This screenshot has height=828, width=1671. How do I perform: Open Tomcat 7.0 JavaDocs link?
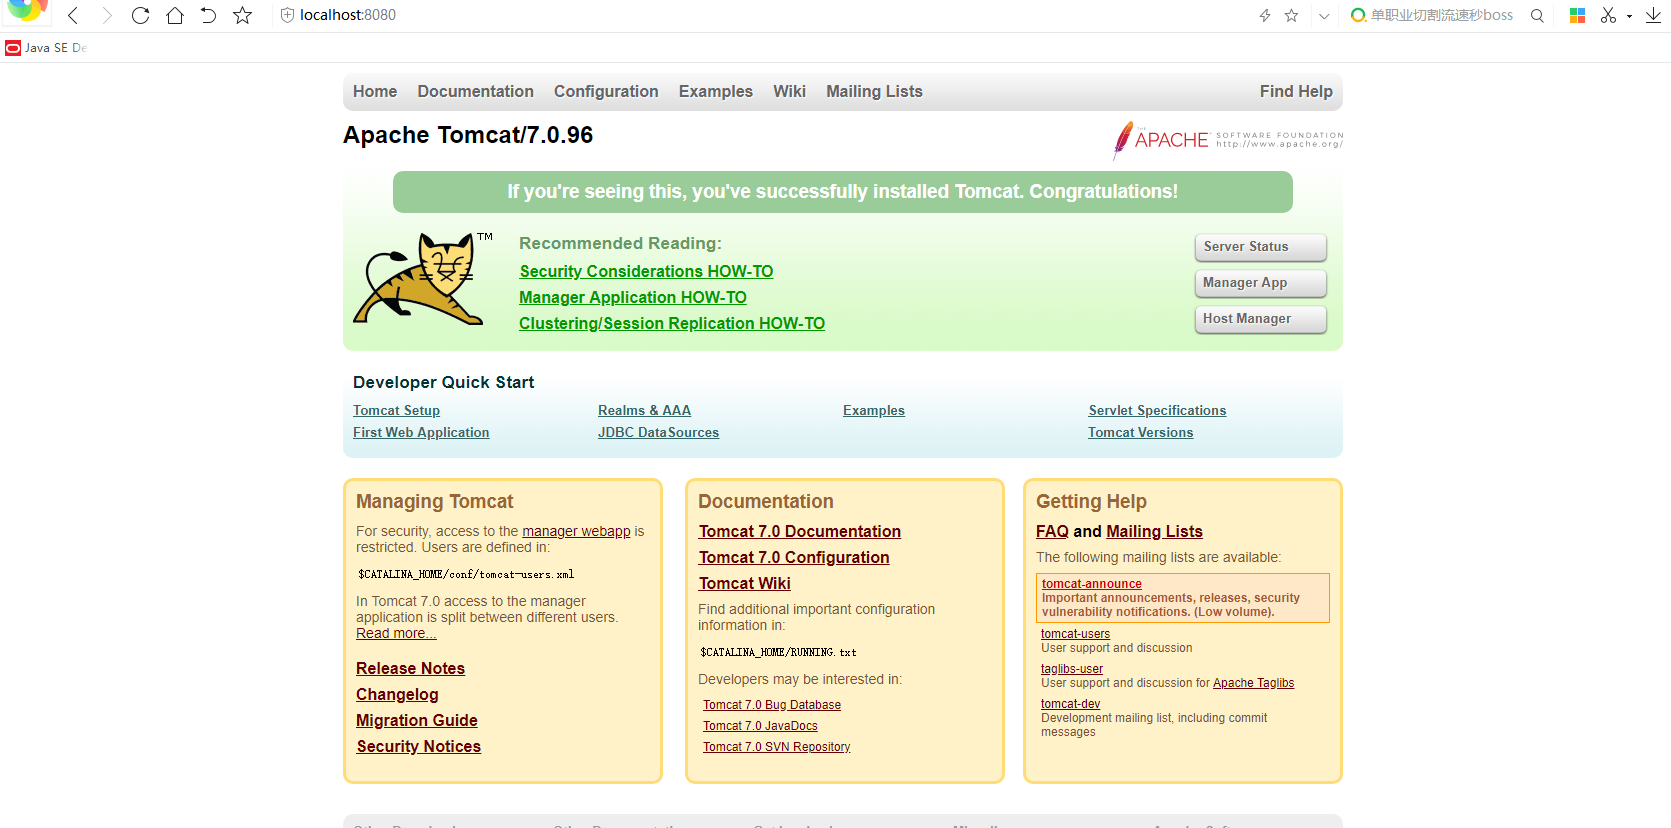click(760, 726)
